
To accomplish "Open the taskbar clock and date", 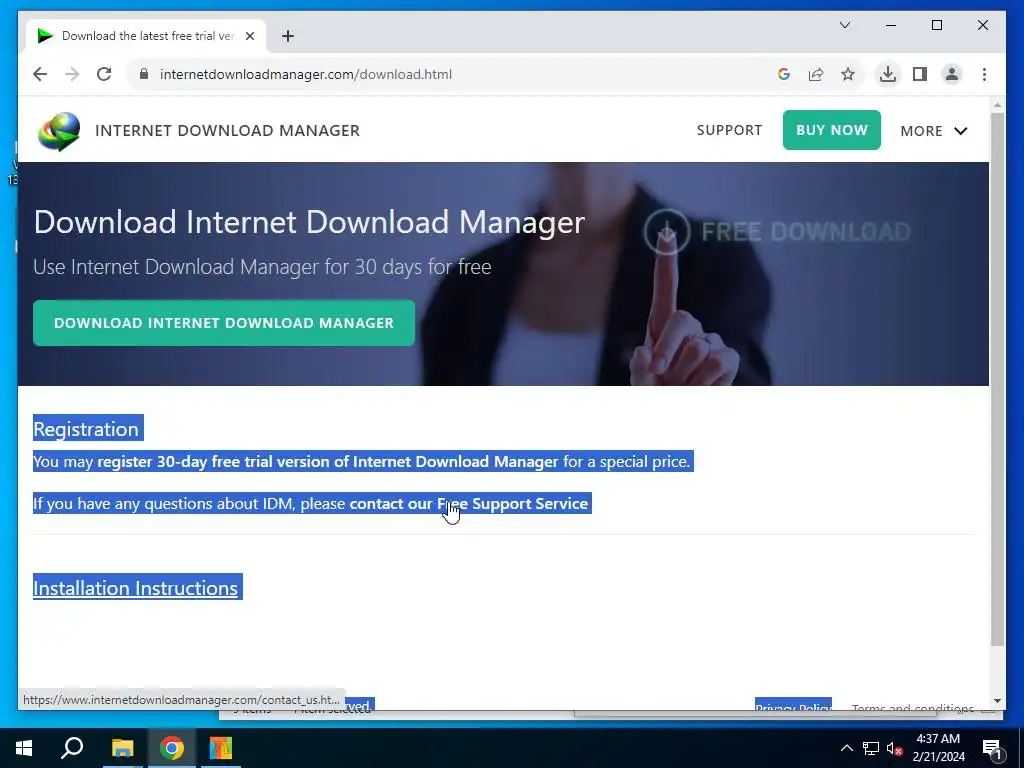I will (938, 748).
